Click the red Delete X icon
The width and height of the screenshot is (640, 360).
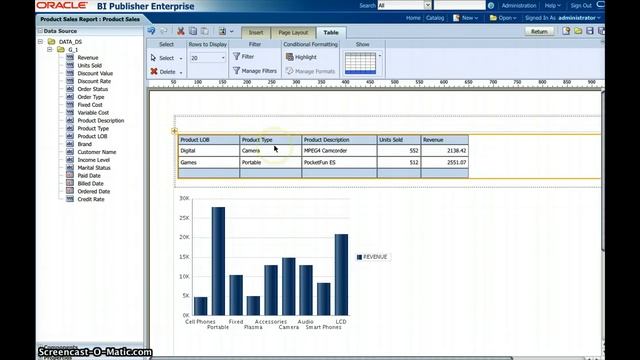tap(154, 71)
